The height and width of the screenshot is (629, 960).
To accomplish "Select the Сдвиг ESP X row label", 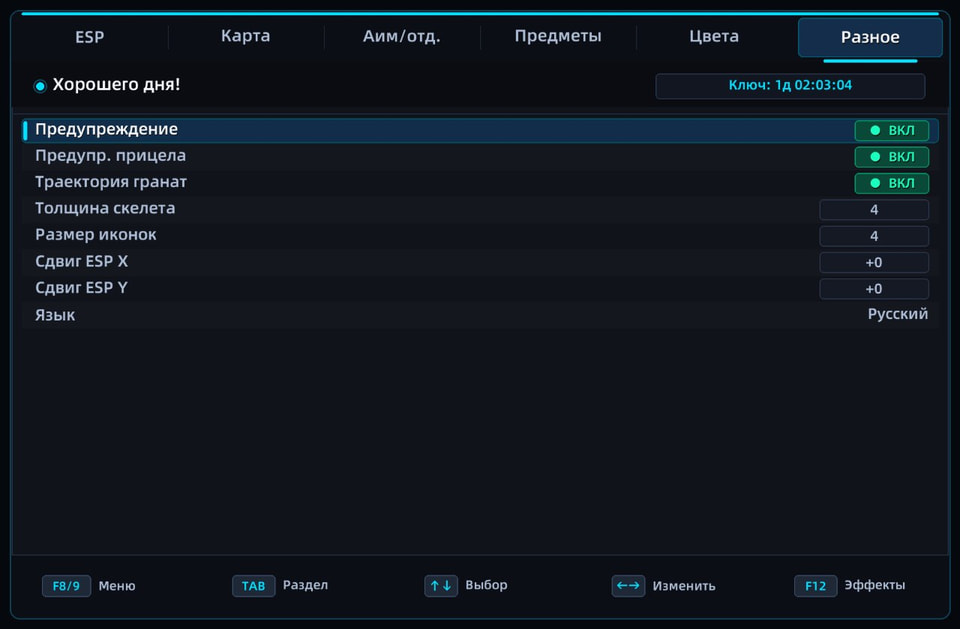I will [81, 262].
